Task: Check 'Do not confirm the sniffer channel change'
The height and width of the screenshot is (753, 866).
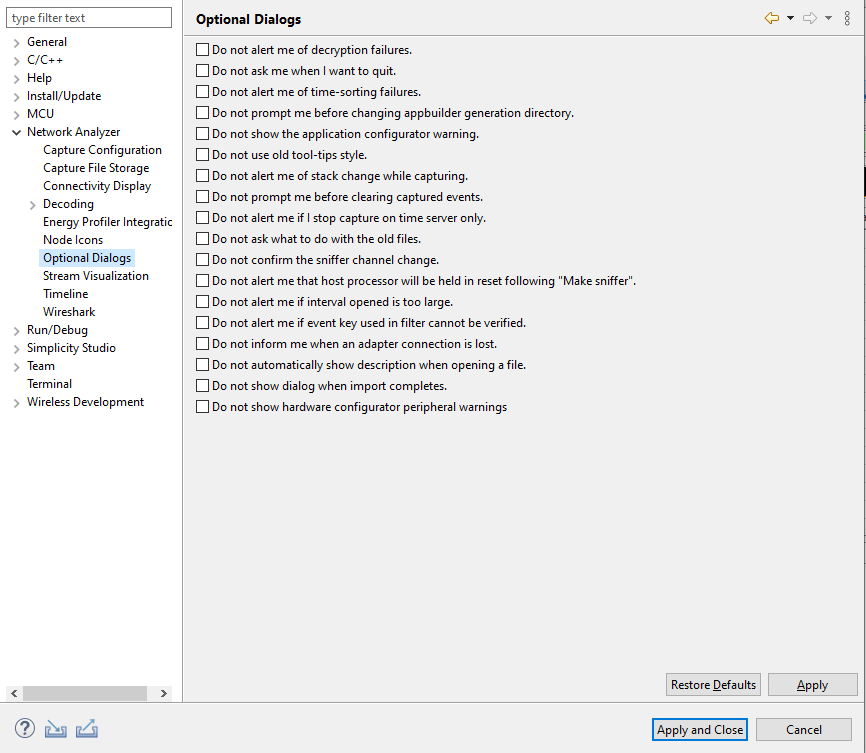Action: [201, 259]
